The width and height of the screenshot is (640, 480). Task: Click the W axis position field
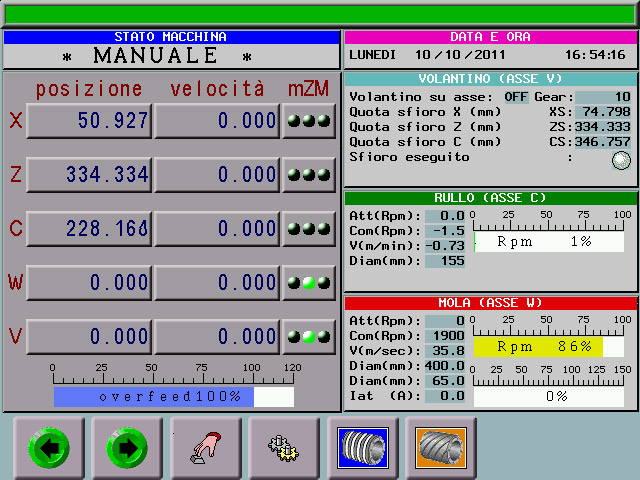pyautogui.click(x=89, y=282)
